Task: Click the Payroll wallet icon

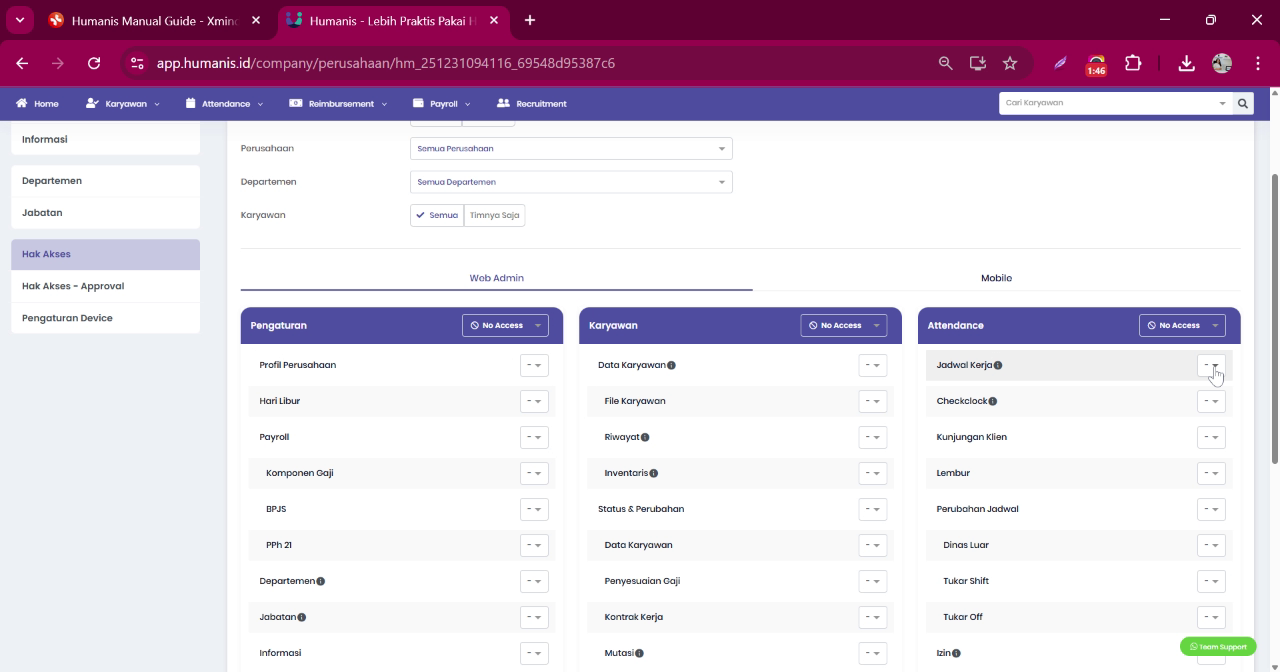Action: pos(419,103)
